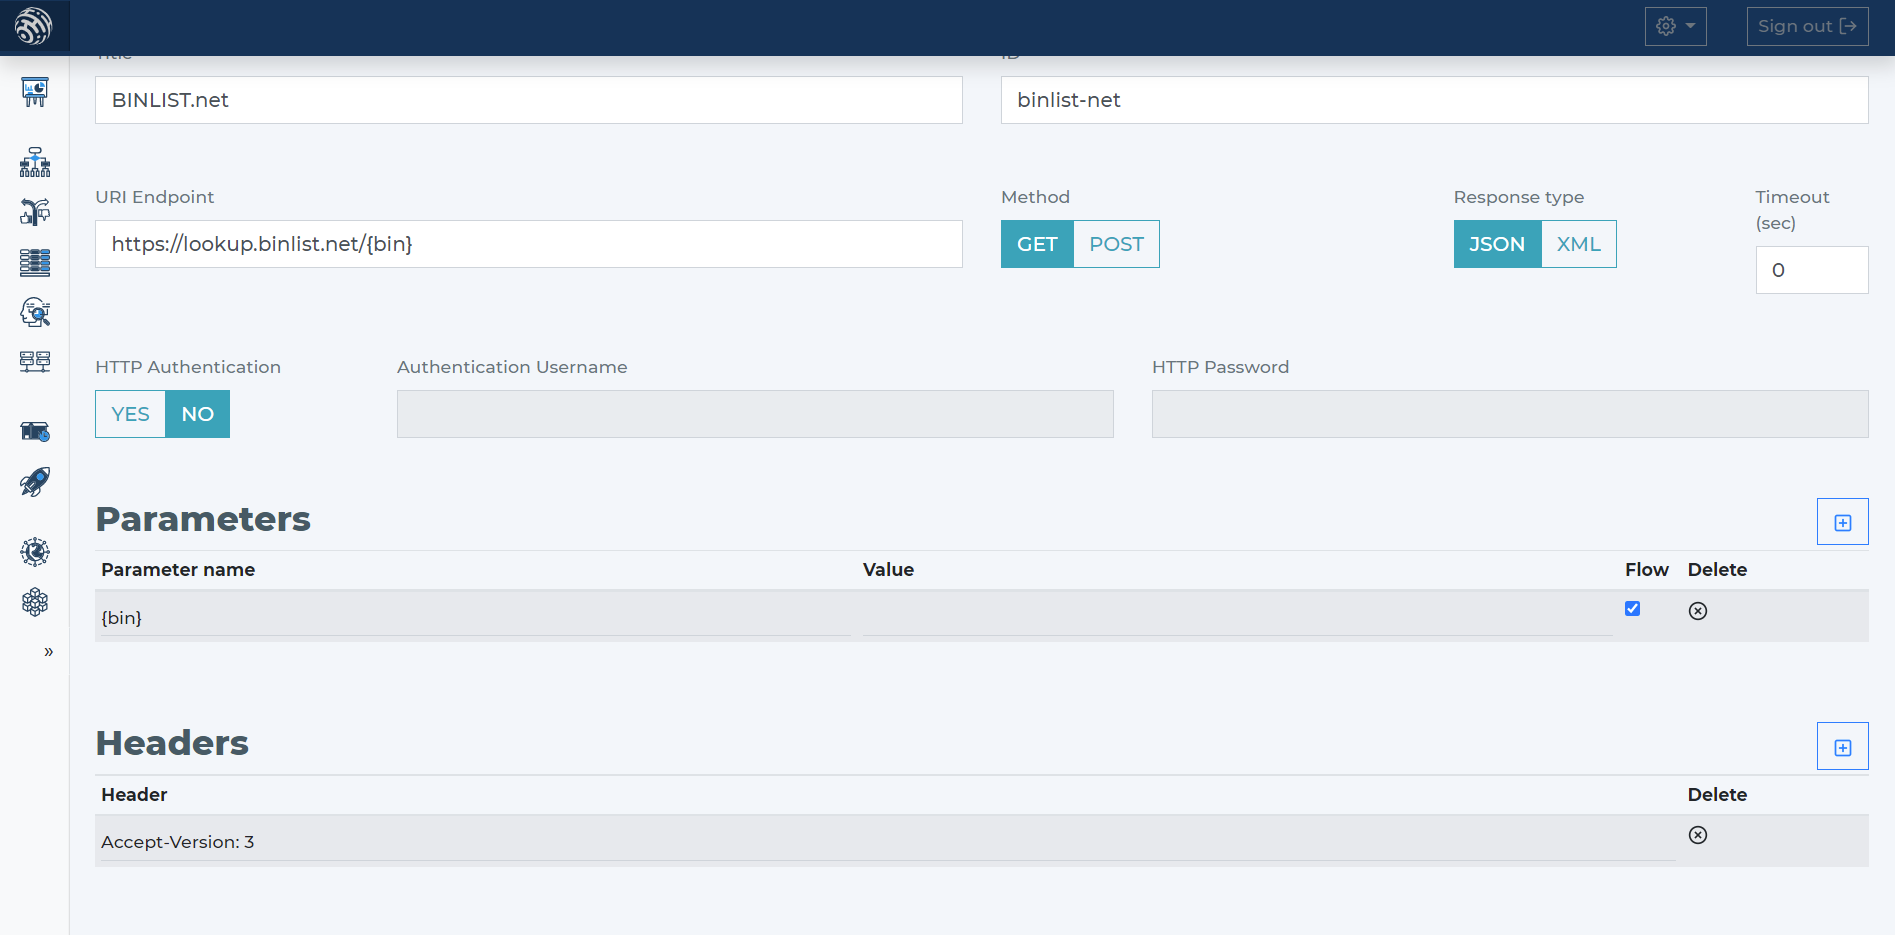This screenshot has height=935, width=1895.
Task: Open the networked servers sidebar icon
Action: click(x=35, y=361)
